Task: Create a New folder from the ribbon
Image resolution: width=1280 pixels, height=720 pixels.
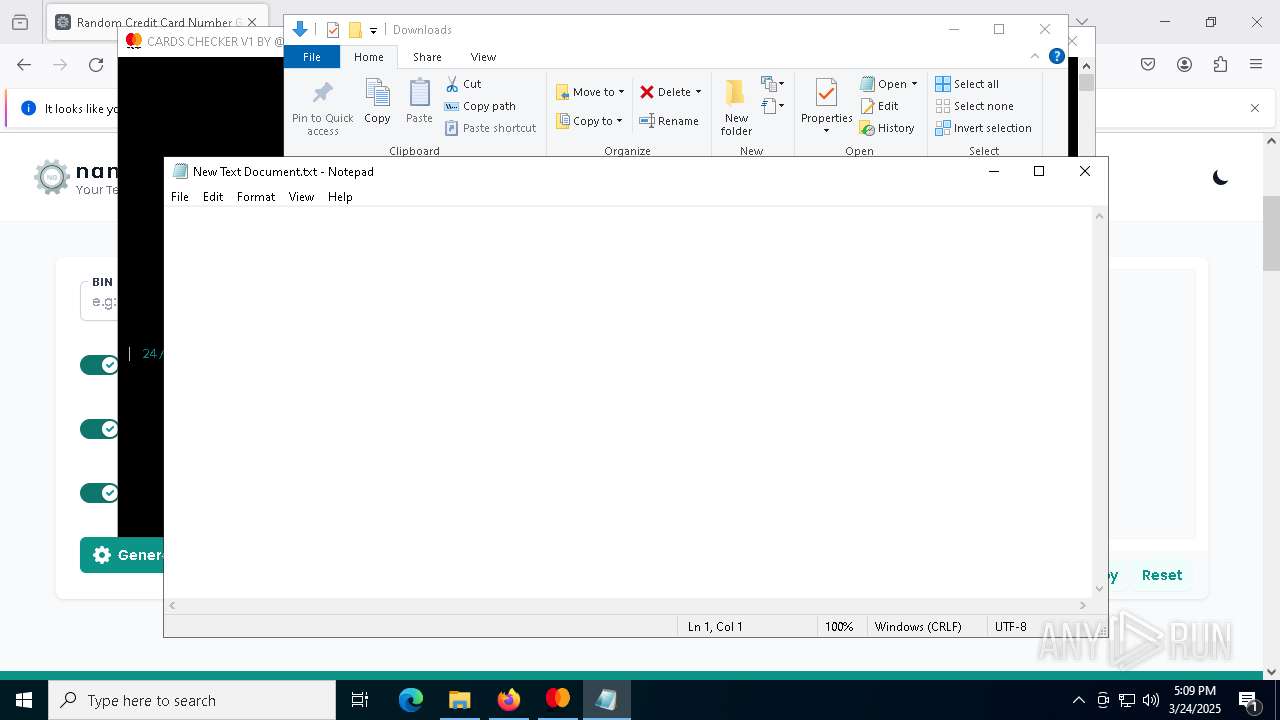Action: click(x=736, y=107)
